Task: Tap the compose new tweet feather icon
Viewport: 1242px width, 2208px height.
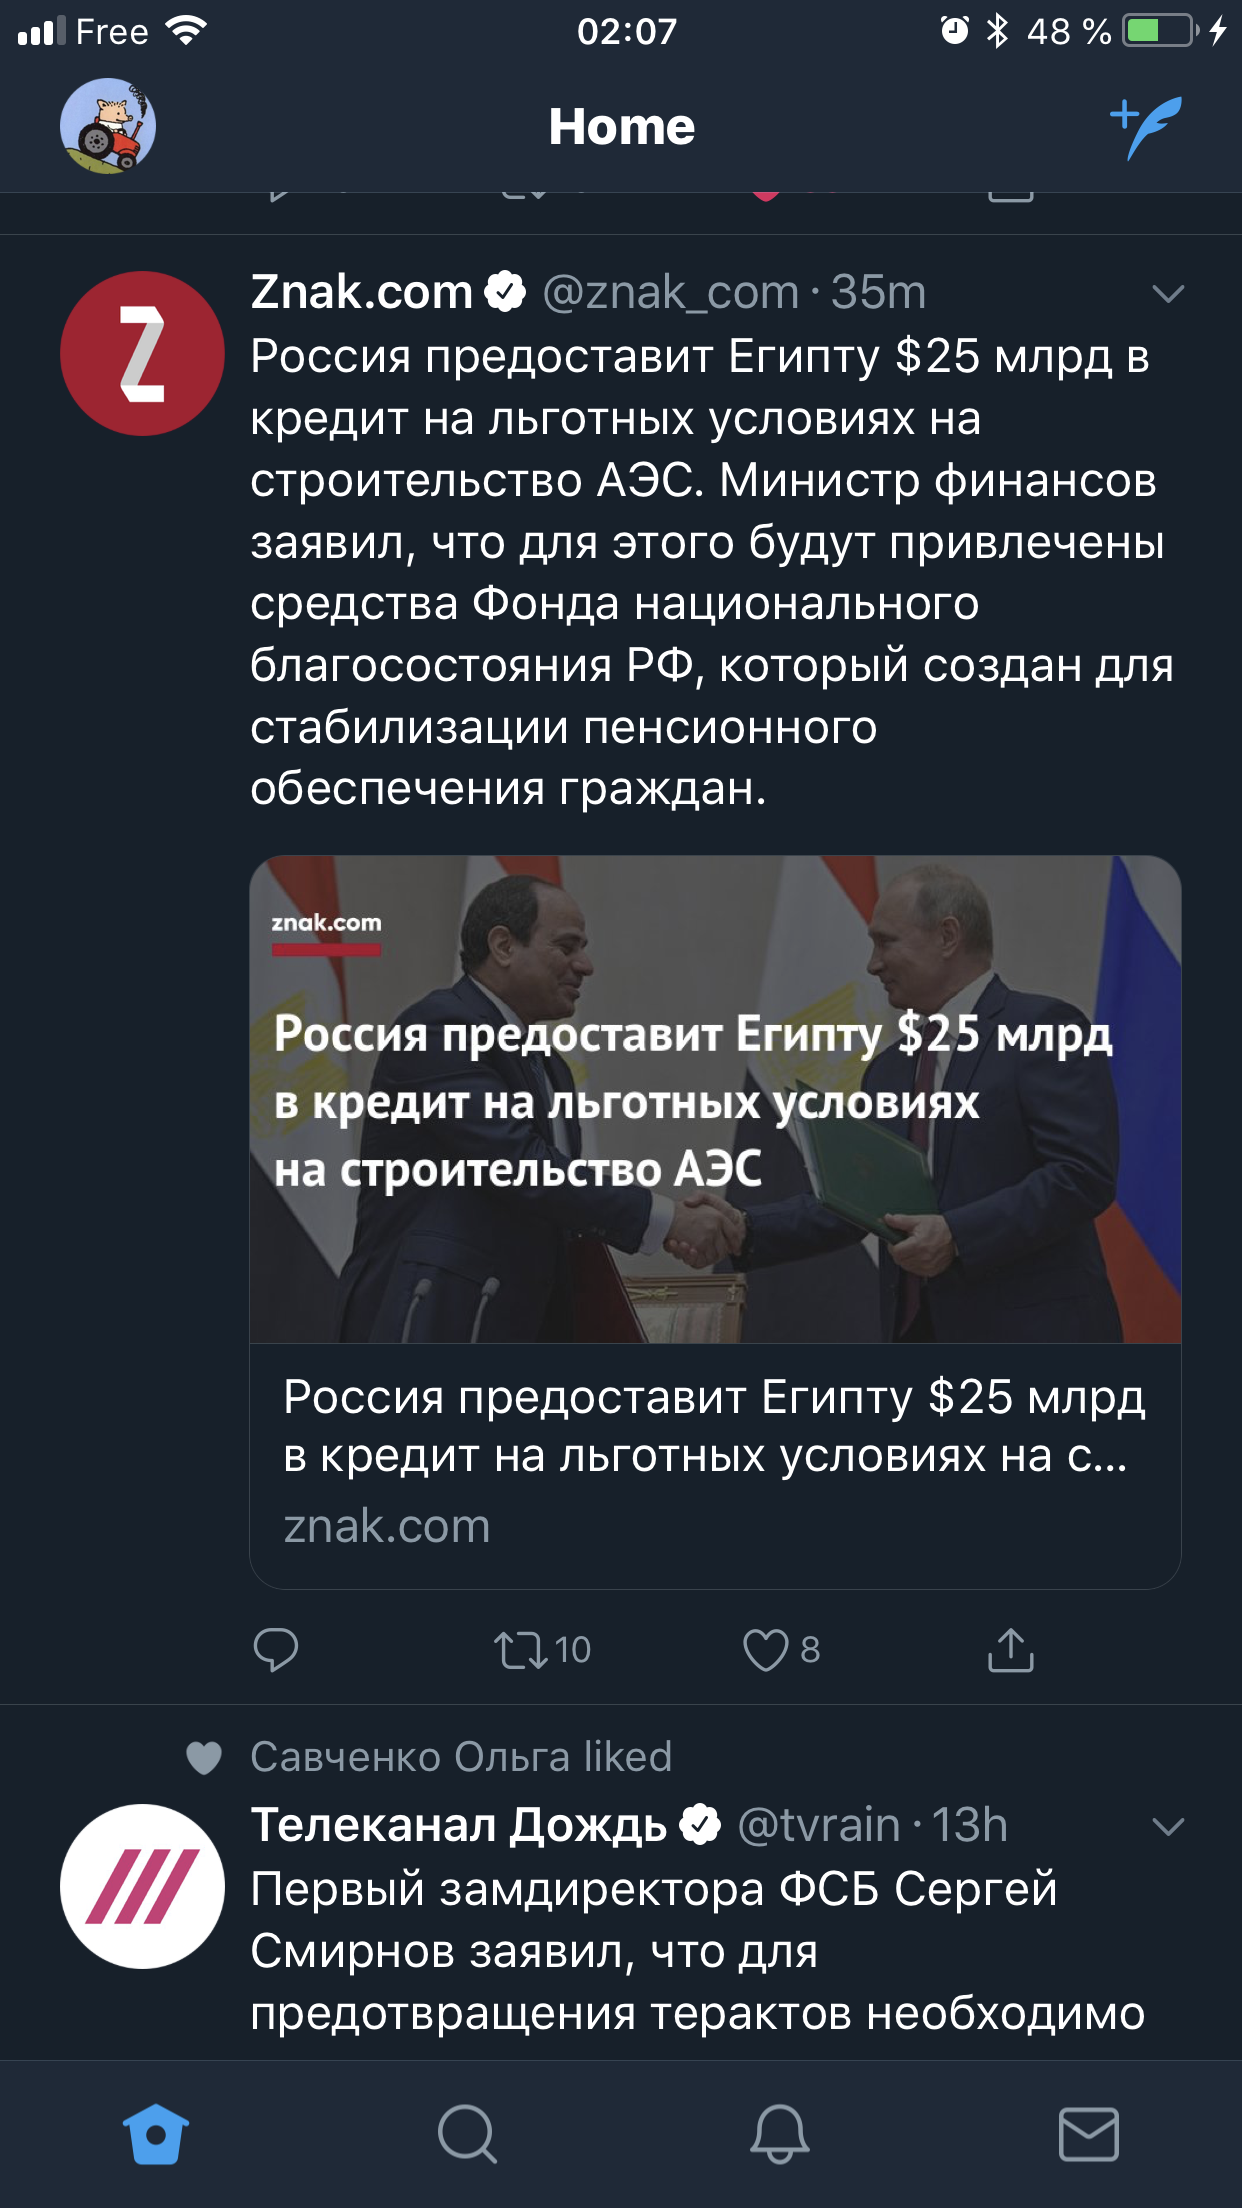Action: pyautogui.click(x=1147, y=127)
